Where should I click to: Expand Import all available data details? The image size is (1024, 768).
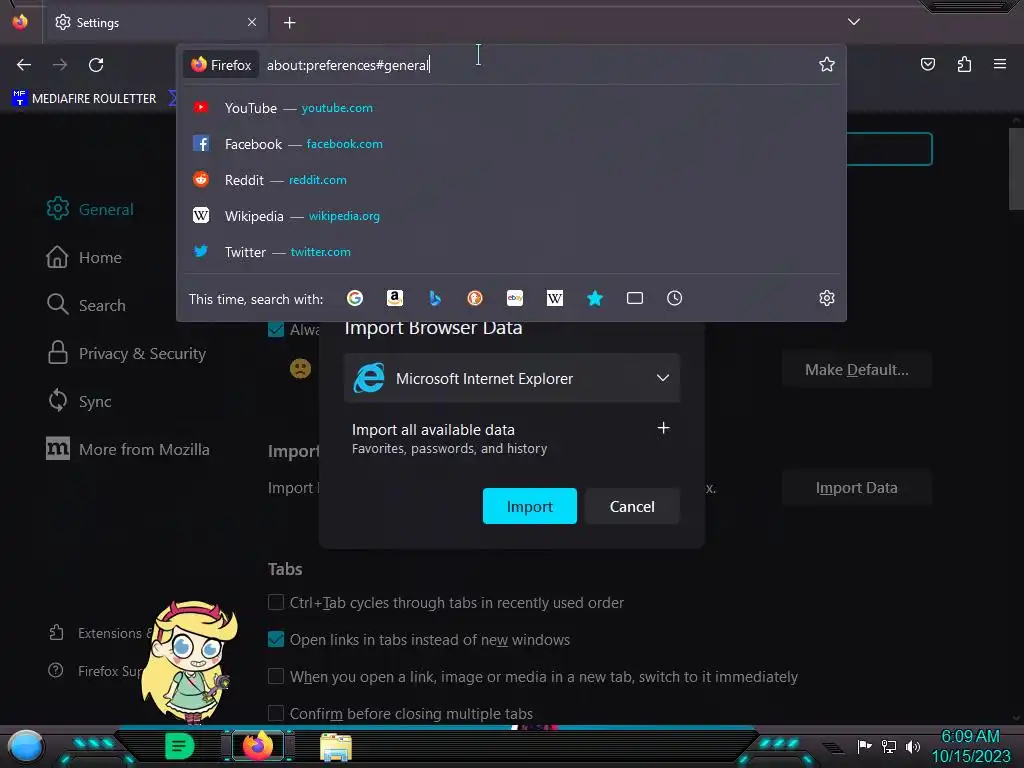pos(663,428)
